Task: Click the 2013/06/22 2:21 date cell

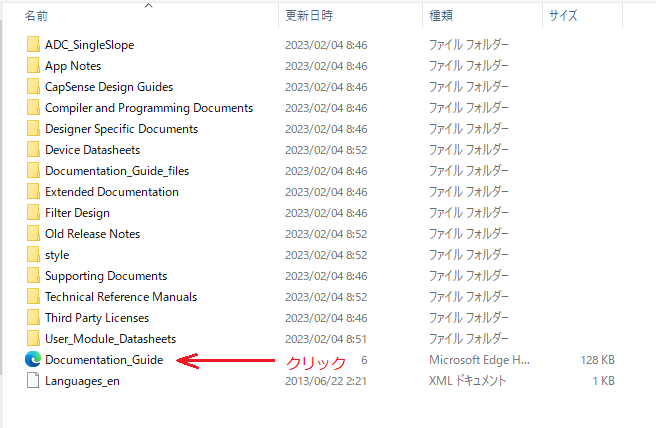Action: pyautogui.click(x=326, y=381)
